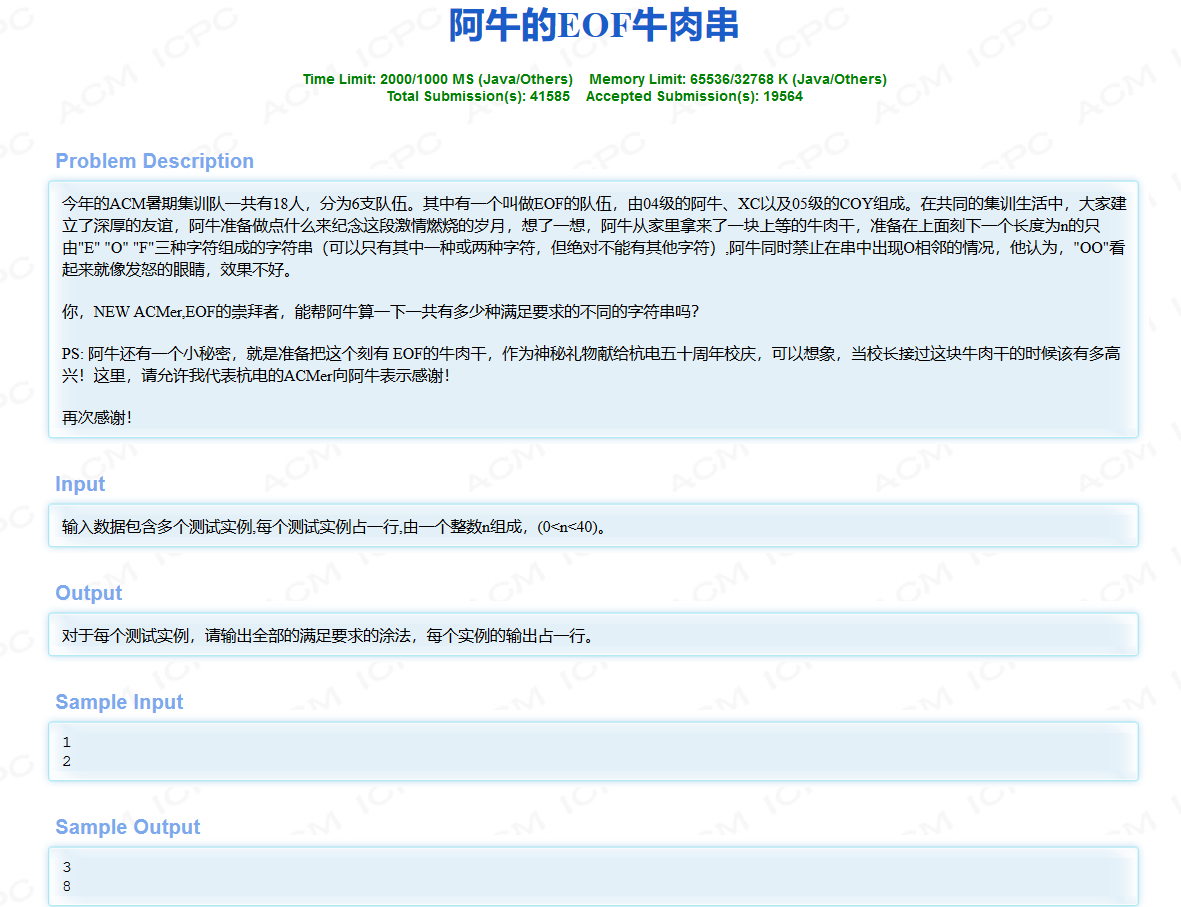This screenshot has height=907, width=1181.
Task: Click the input description 输入数据包含多个测试实例
Action: coord(334,527)
